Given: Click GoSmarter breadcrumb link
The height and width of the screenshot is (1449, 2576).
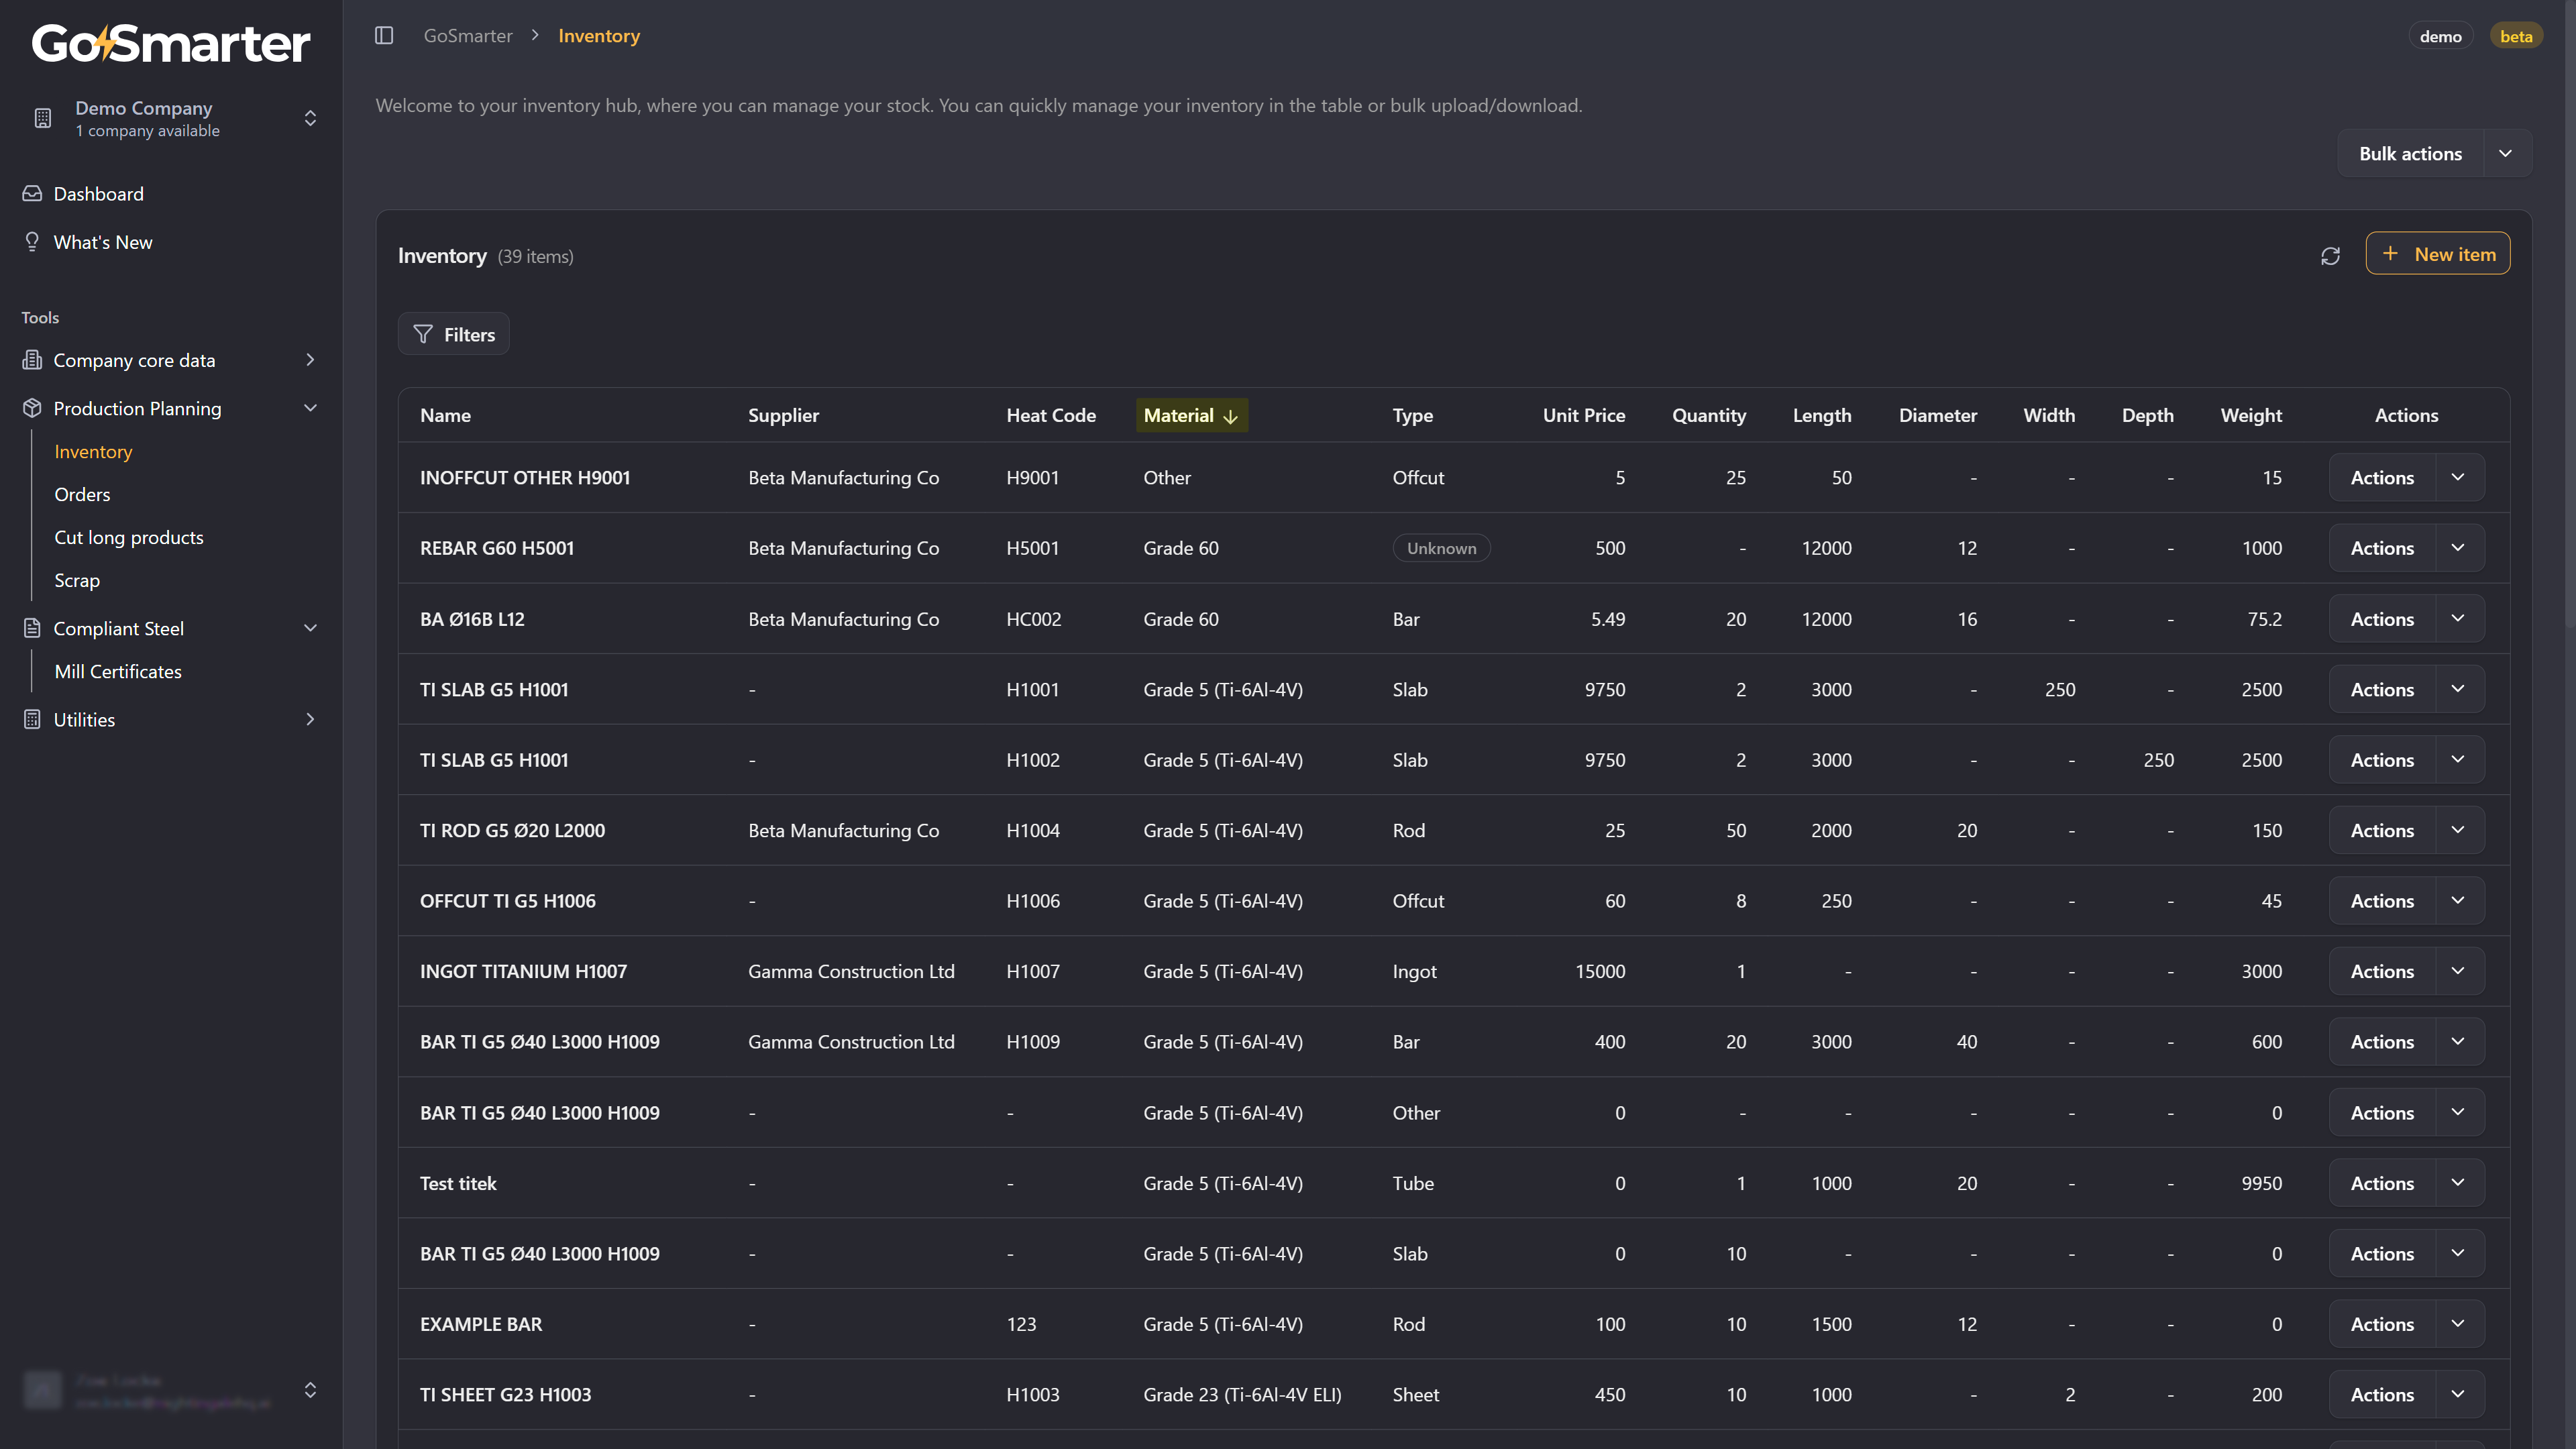Looking at the screenshot, I should [468, 36].
